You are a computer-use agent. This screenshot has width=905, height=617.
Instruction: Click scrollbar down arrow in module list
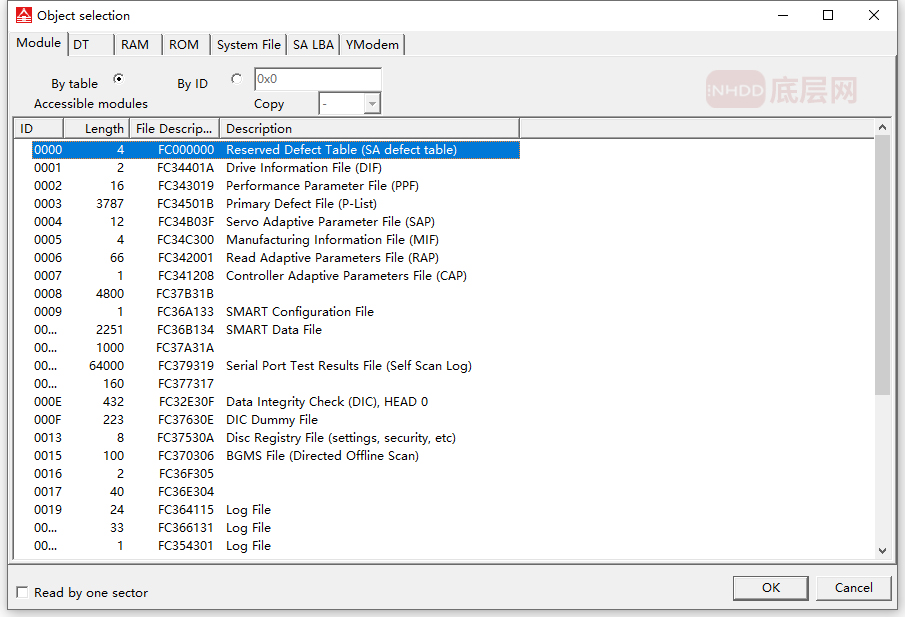point(882,550)
